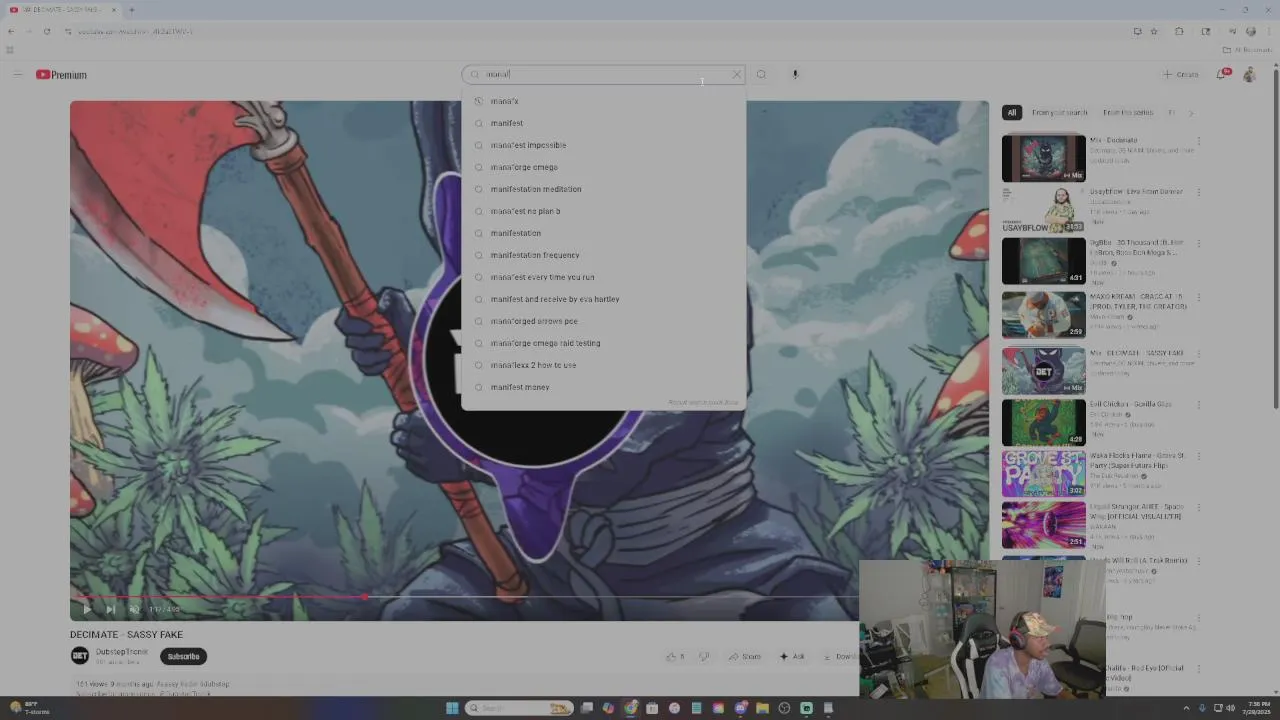Open the MAXO KREAM video thumbnail
The height and width of the screenshot is (720, 1280).
pos(1043,314)
